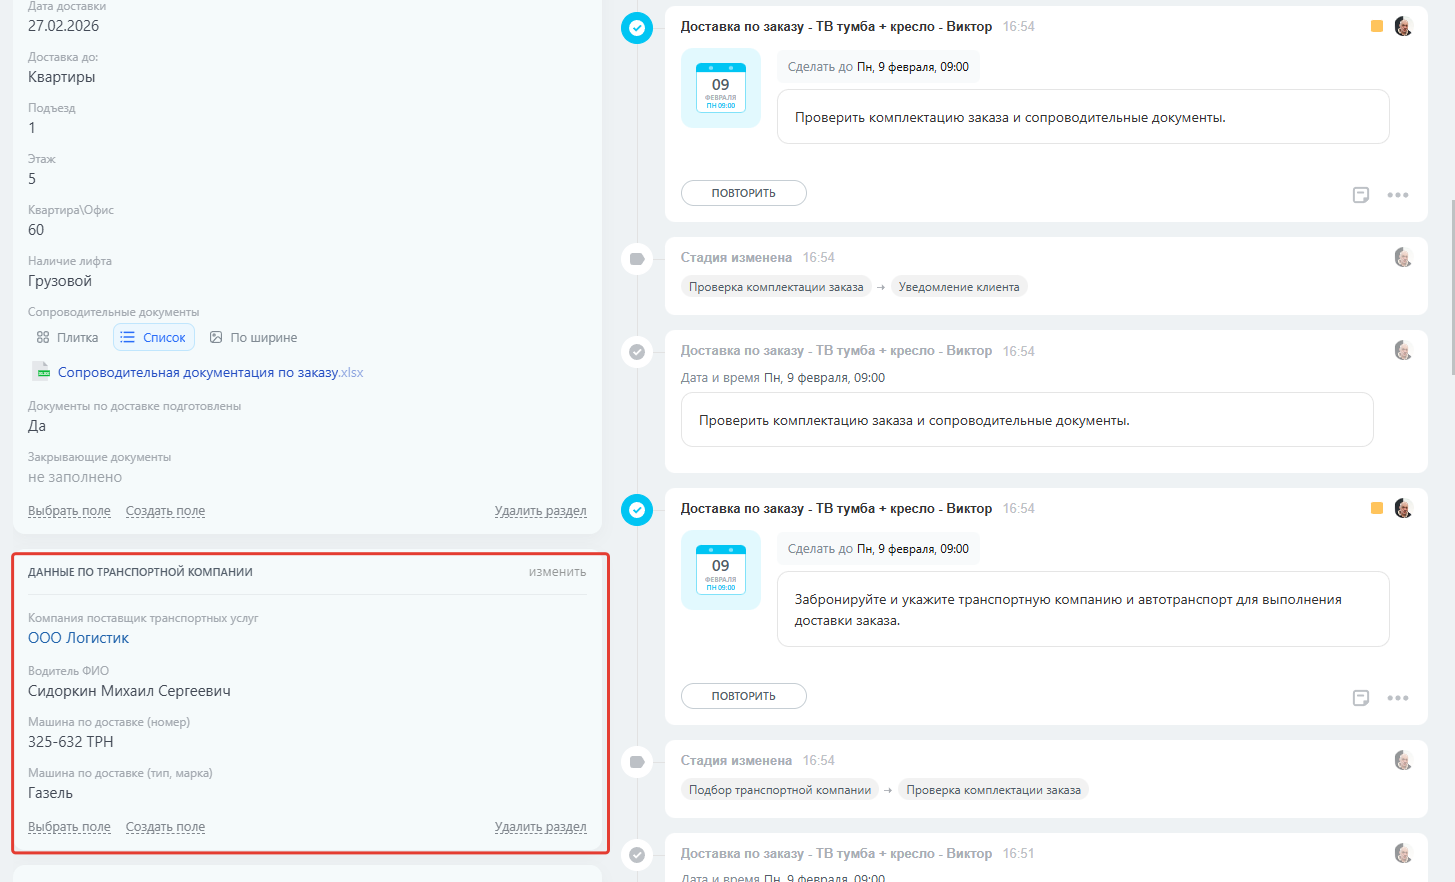Open avatar on completed 'Проверить комплектацию' entry

[x=1403, y=350]
